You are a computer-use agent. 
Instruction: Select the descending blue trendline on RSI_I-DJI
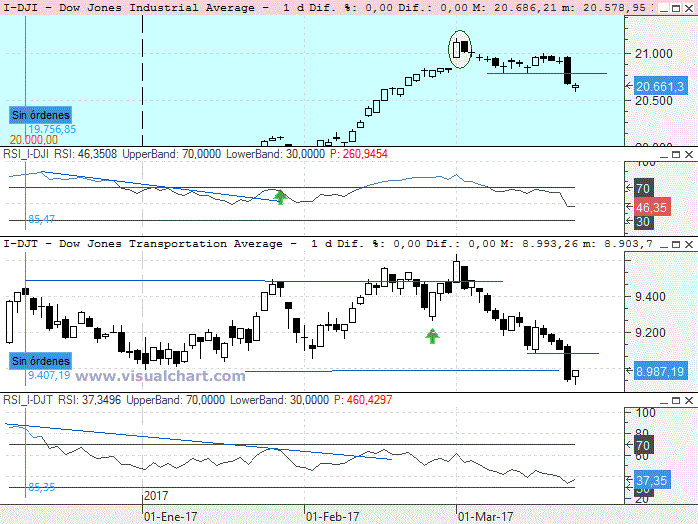161,187
